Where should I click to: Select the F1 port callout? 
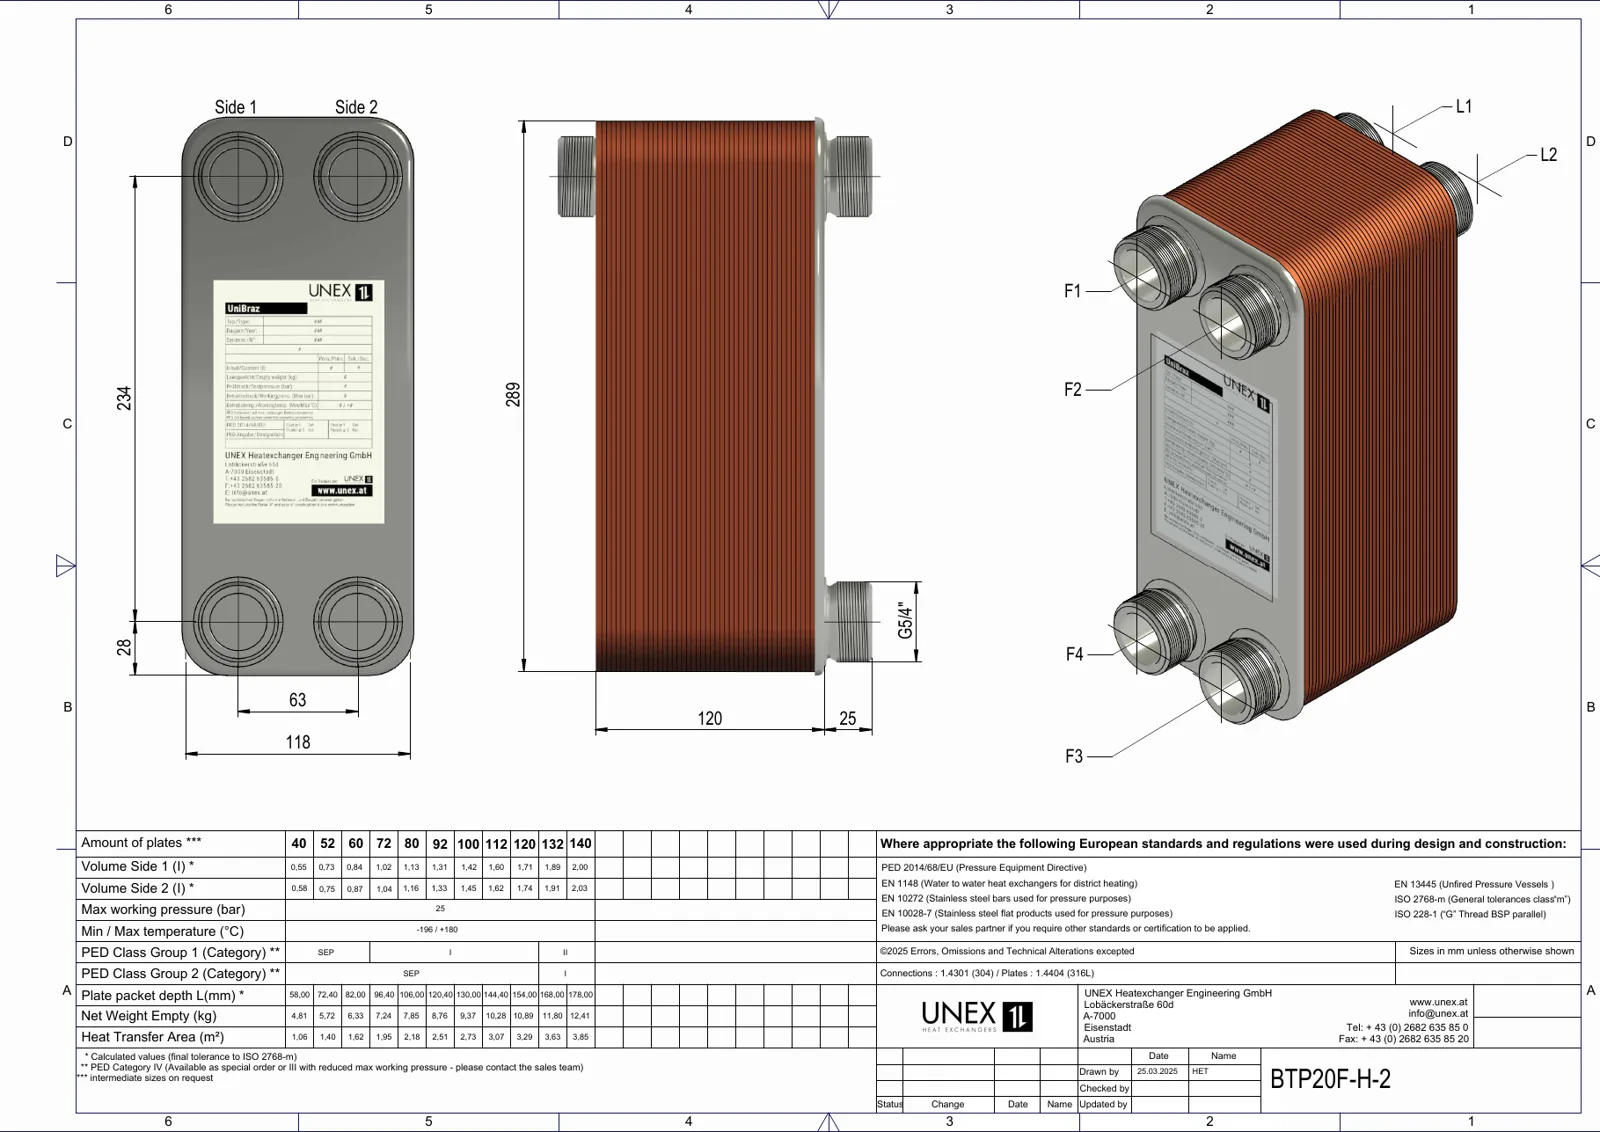pyautogui.click(x=1073, y=291)
